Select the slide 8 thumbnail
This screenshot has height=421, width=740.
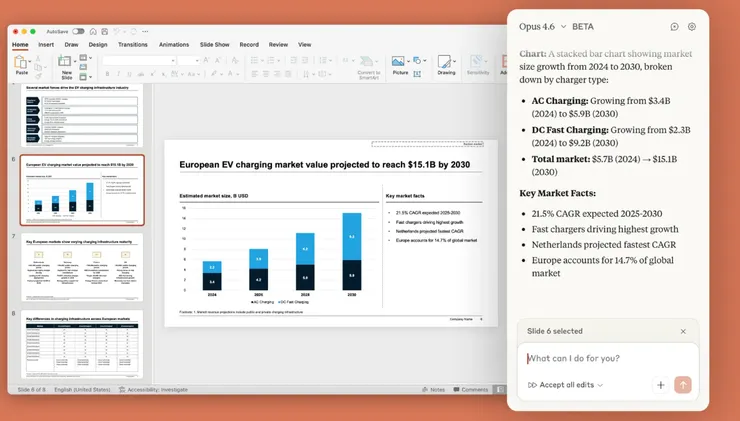(82, 344)
